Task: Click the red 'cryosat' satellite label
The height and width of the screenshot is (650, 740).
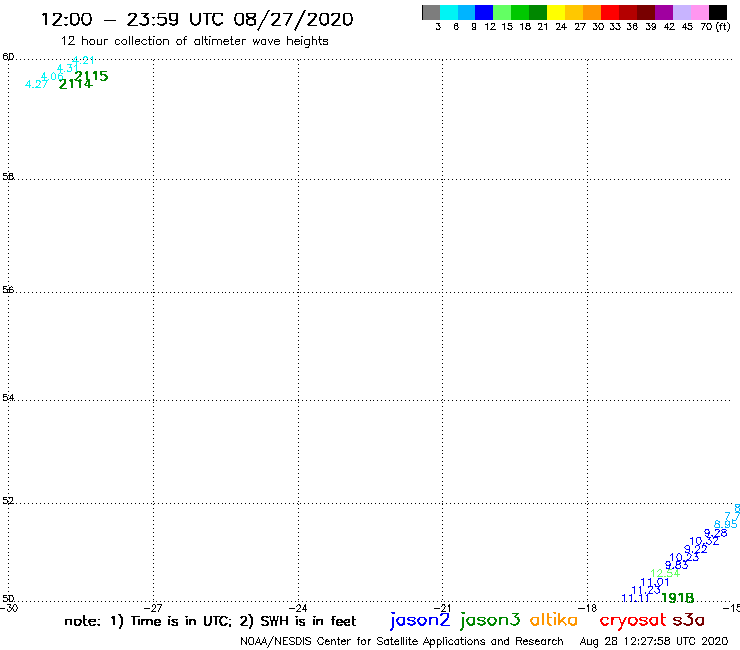Action: coord(633,621)
